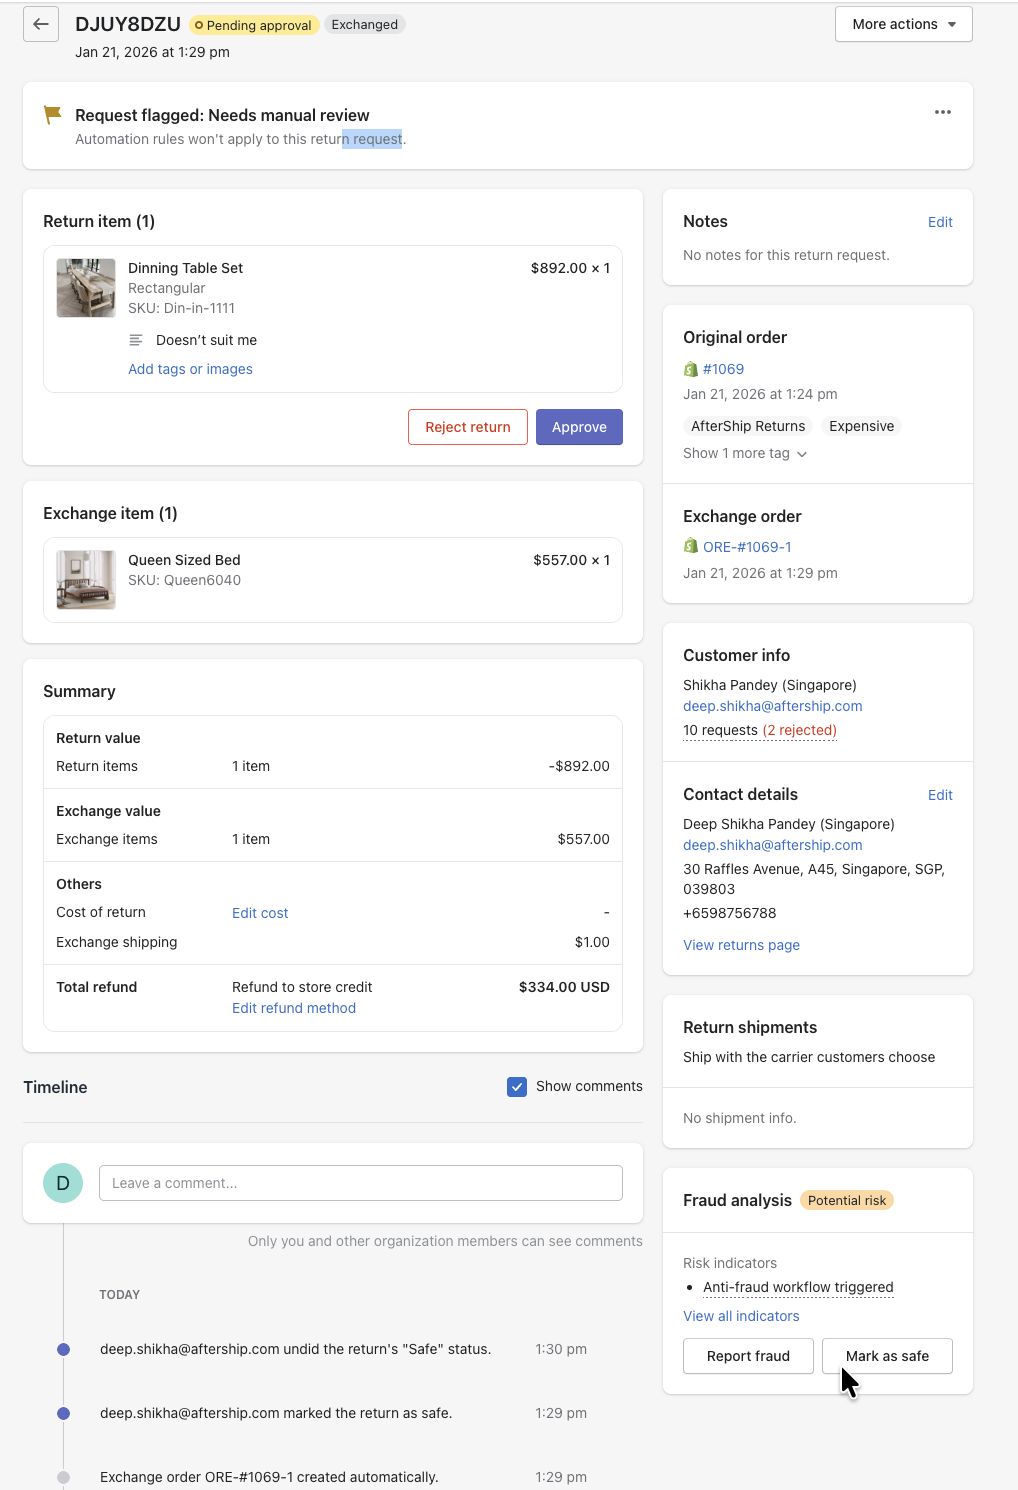Edit the contact details
Image resolution: width=1018 pixels, height=1490 pixels.
pyautogui.click(x=940, y=795)
